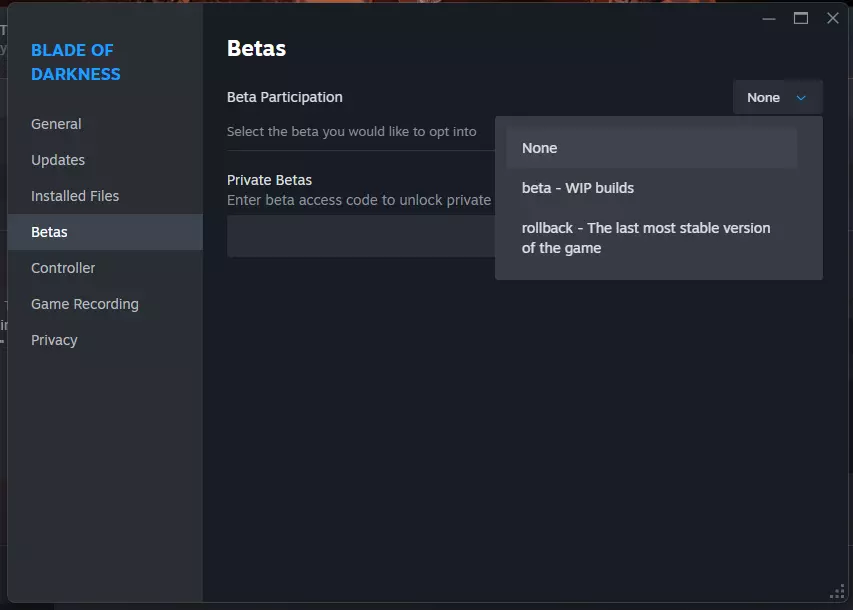
Task: Go to Installed Files
Action: tap(75, 196)
